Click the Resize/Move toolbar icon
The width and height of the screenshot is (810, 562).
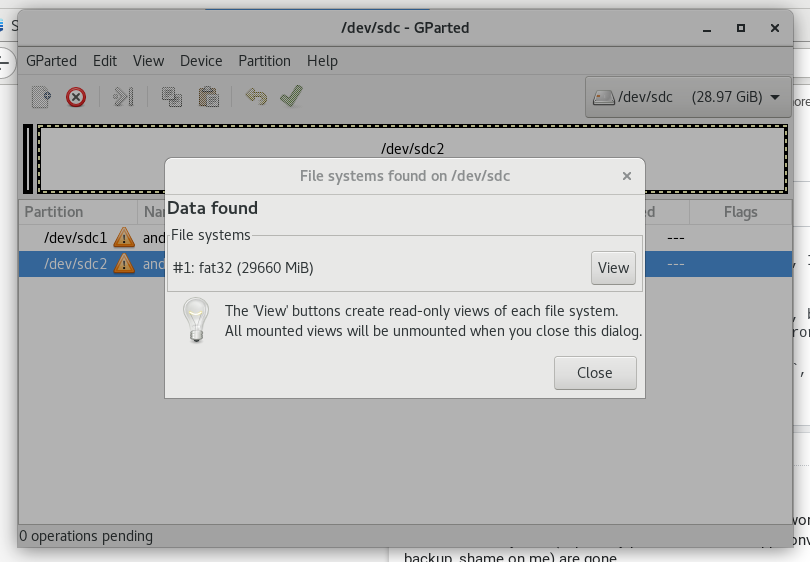[123, 97]
